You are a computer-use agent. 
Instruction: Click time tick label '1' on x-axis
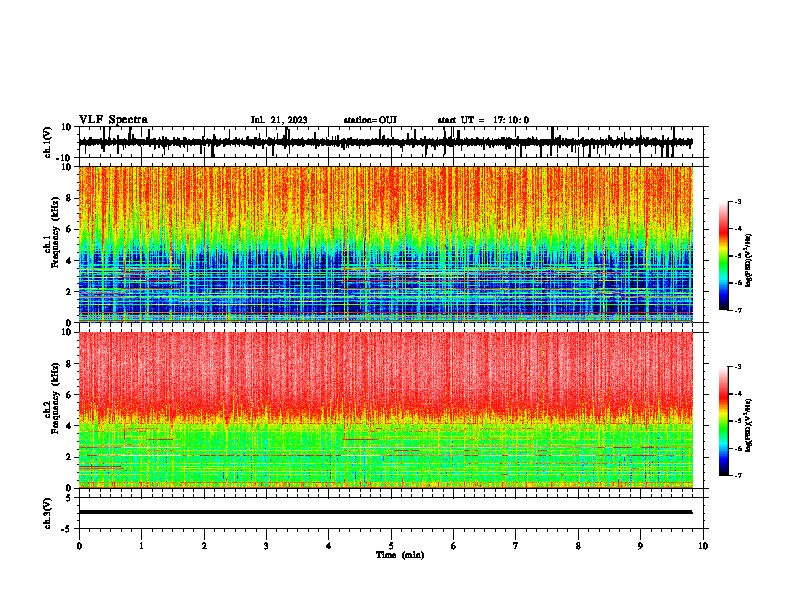point(141,546)
